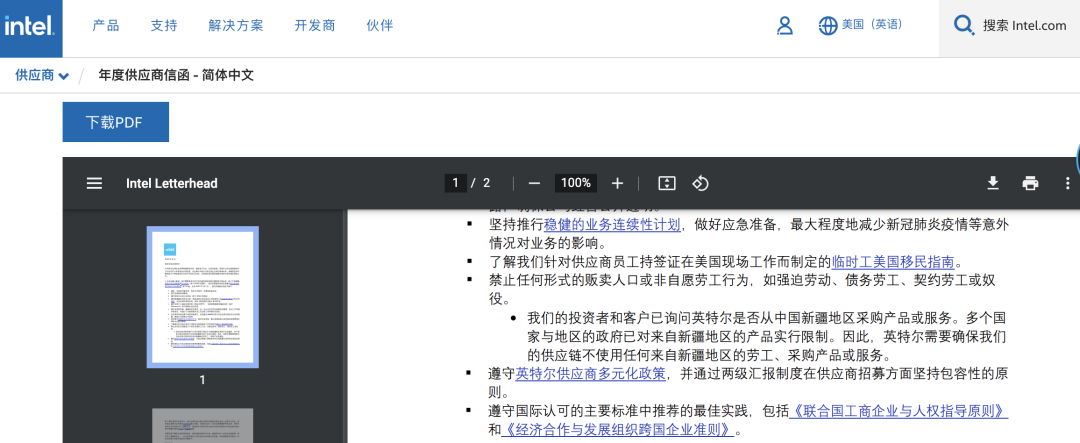Screen dimensions: 1080x443
Task: Click the Intel Letterhead document title
Action: pyautogui.click(x=172, y=183)
